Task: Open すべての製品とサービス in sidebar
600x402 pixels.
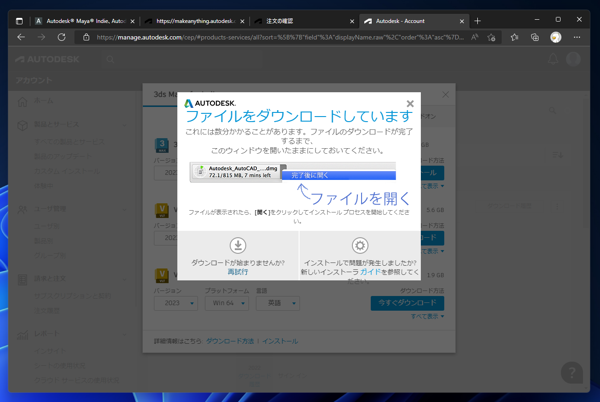Action: coord(69,142)
